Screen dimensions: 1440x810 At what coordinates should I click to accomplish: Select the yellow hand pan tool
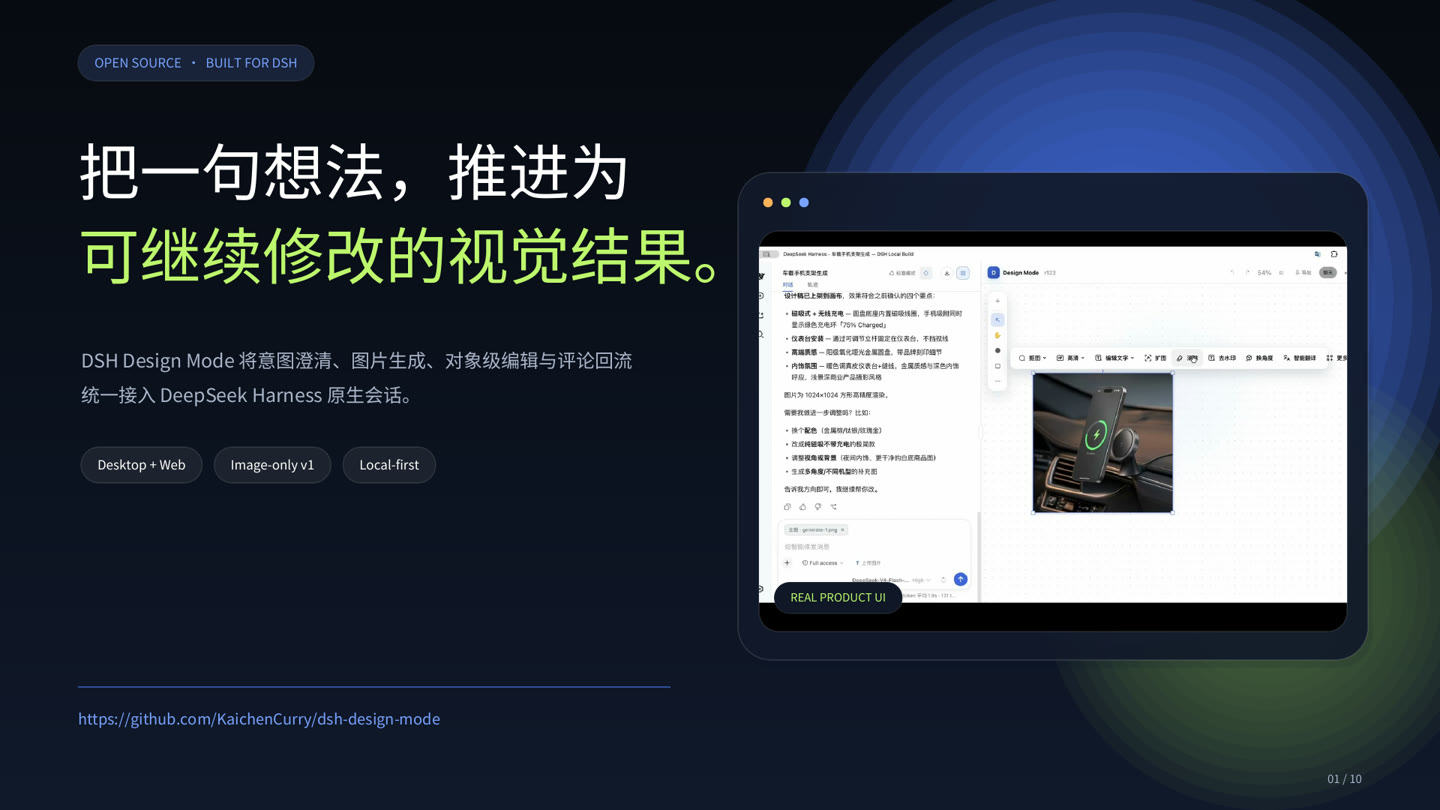[997, 335]
